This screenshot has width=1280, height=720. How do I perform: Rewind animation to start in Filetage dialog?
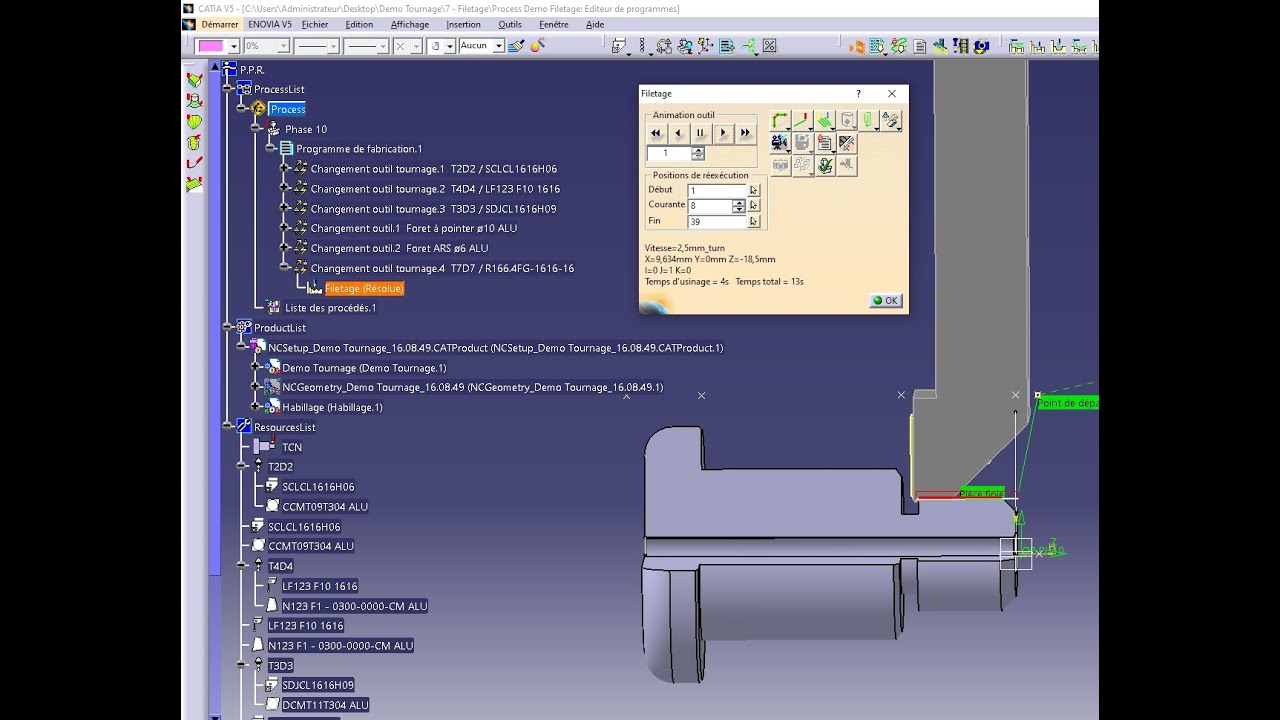click(656, 133)
